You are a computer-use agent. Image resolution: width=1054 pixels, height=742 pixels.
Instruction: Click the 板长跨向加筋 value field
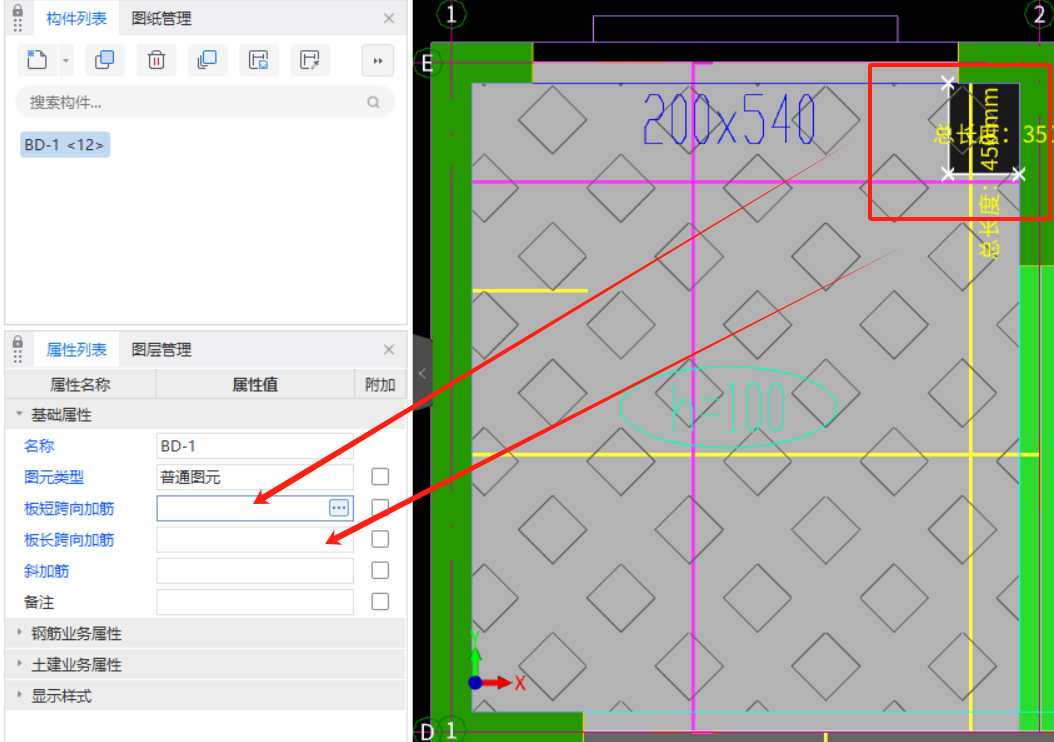coord(255,539)
